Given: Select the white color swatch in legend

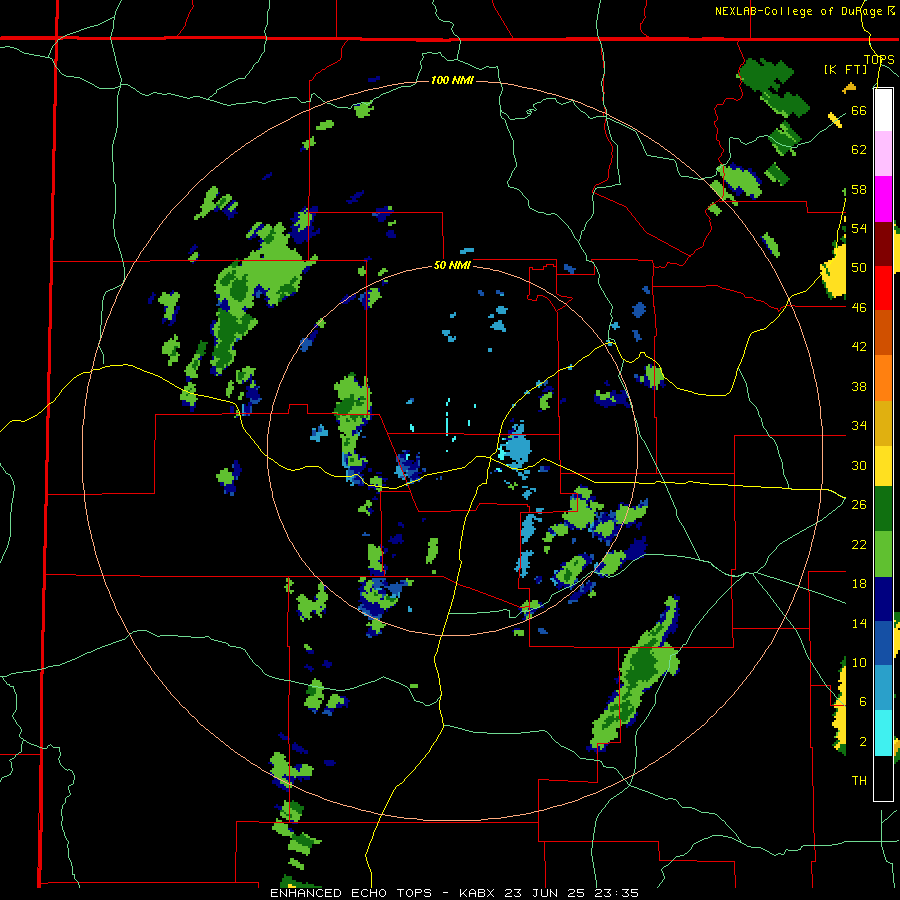Looking at the screenshot, I should click(883, 110).
